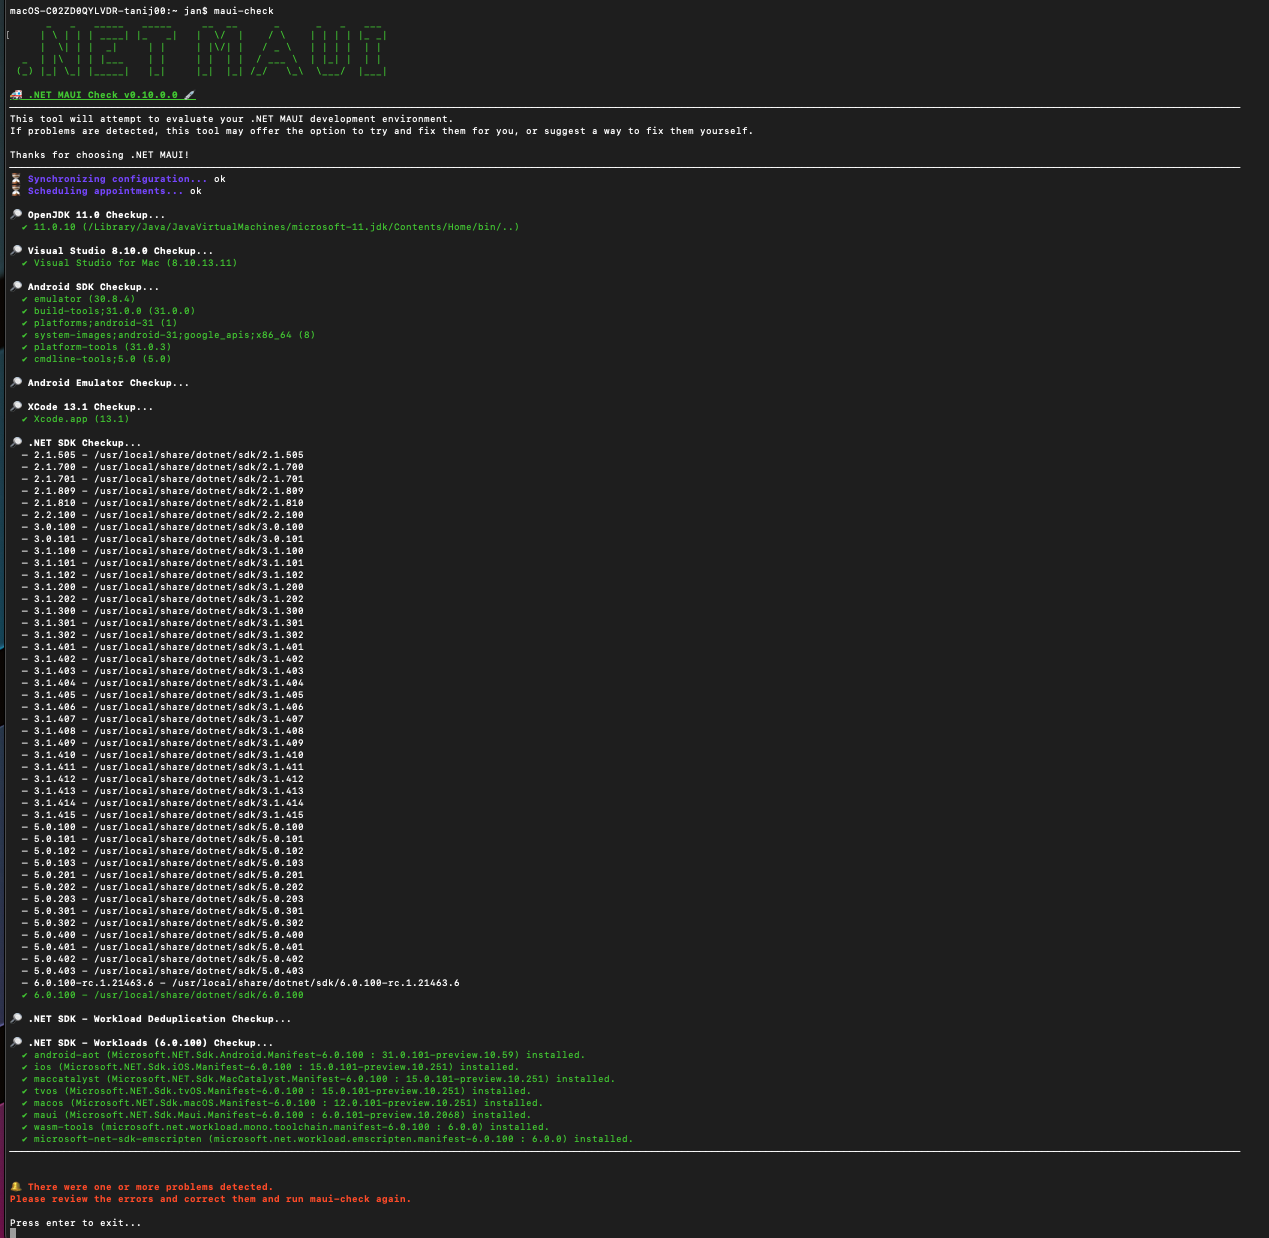The height and width of the screenshot is (1238, 1269).
Task: Click the magnifier icon beside Android SDK Checkup
Action: 16,287
